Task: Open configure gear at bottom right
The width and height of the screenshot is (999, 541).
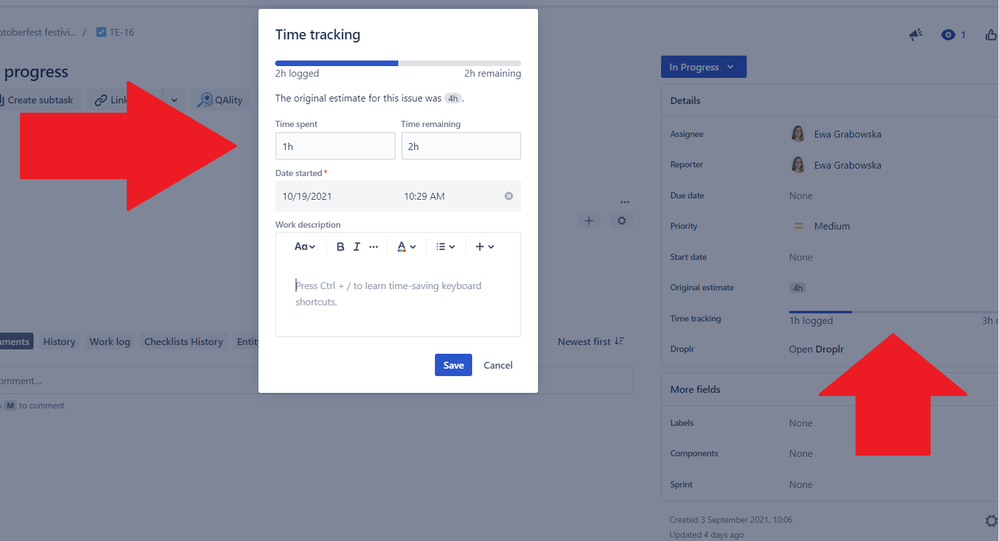Action: 991,521
